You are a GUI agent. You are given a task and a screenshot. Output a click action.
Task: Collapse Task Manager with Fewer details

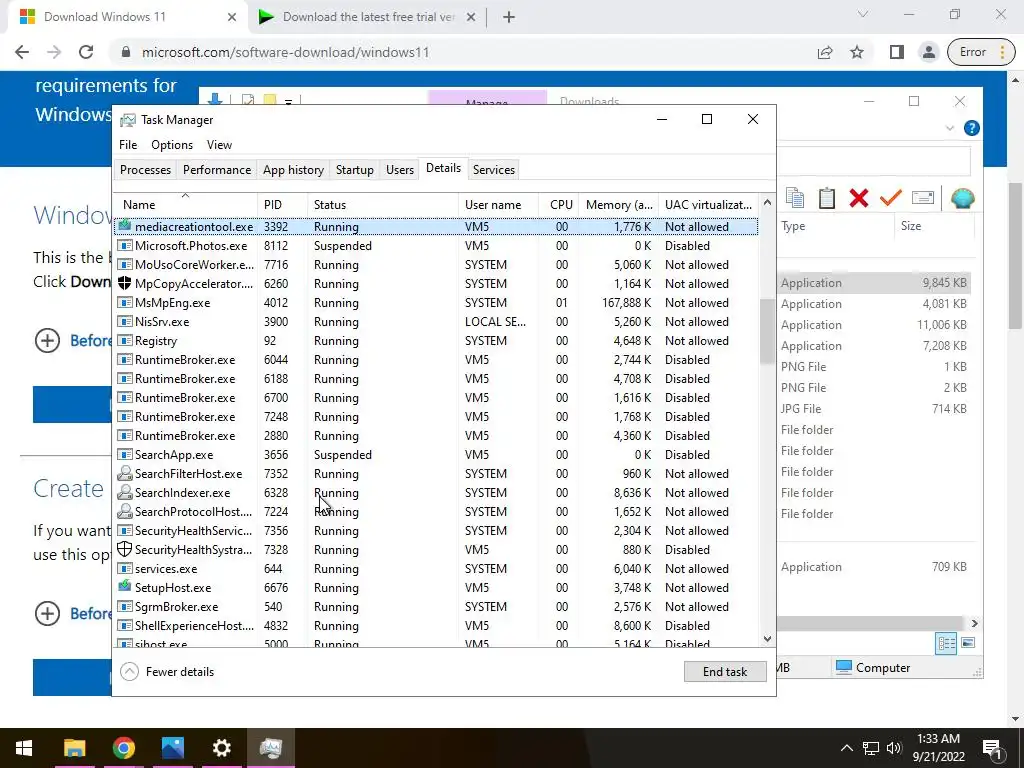168,671
